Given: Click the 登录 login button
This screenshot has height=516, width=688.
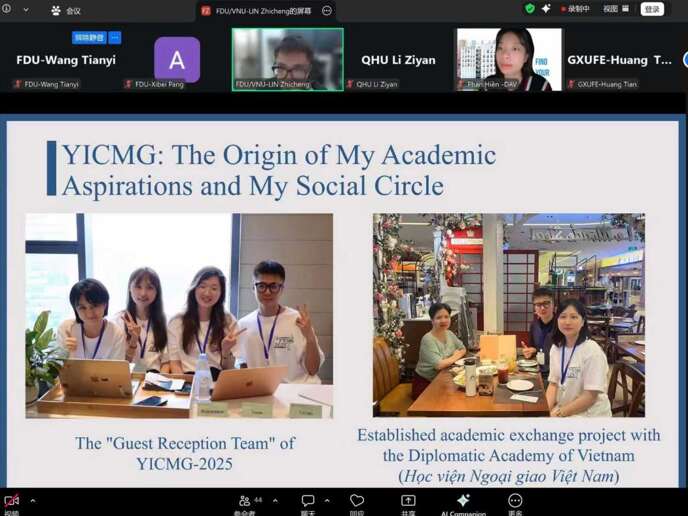Looking at the screenshot, I should tap(652, 9).
